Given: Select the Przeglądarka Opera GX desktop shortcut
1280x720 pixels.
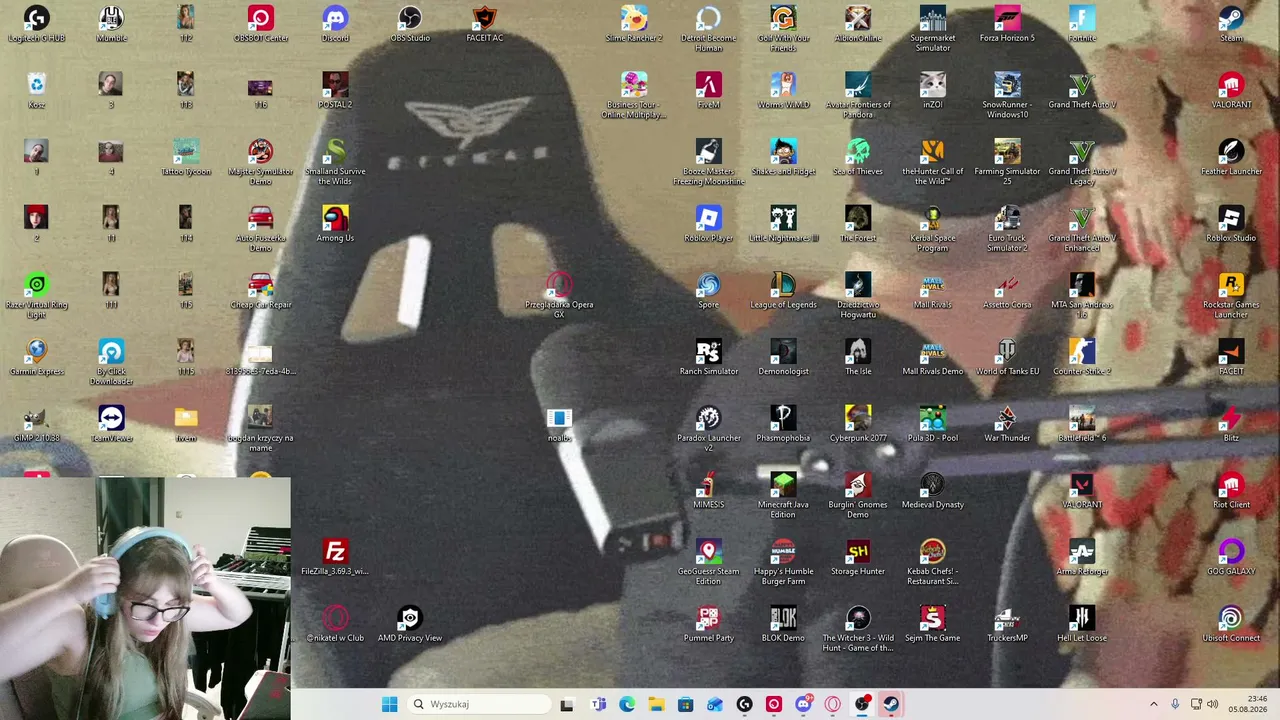Looking at the screenshot, I should tap(559, 295).
